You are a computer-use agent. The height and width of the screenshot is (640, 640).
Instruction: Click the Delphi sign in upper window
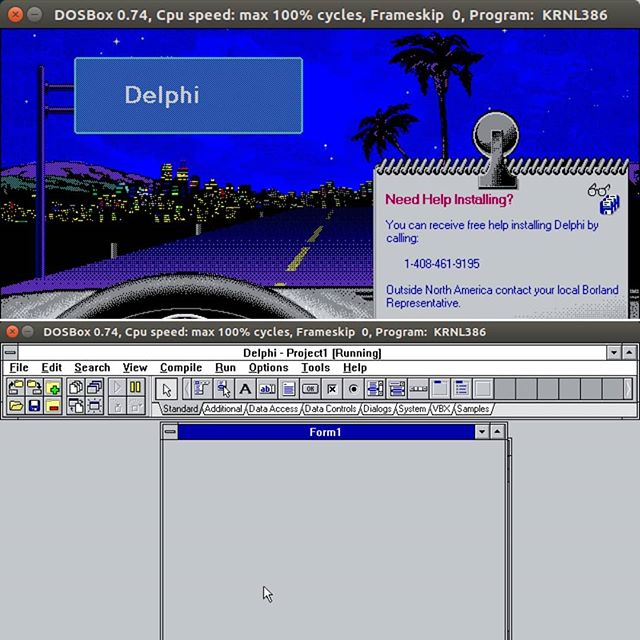pyautogui.click(x=188, y=96)
